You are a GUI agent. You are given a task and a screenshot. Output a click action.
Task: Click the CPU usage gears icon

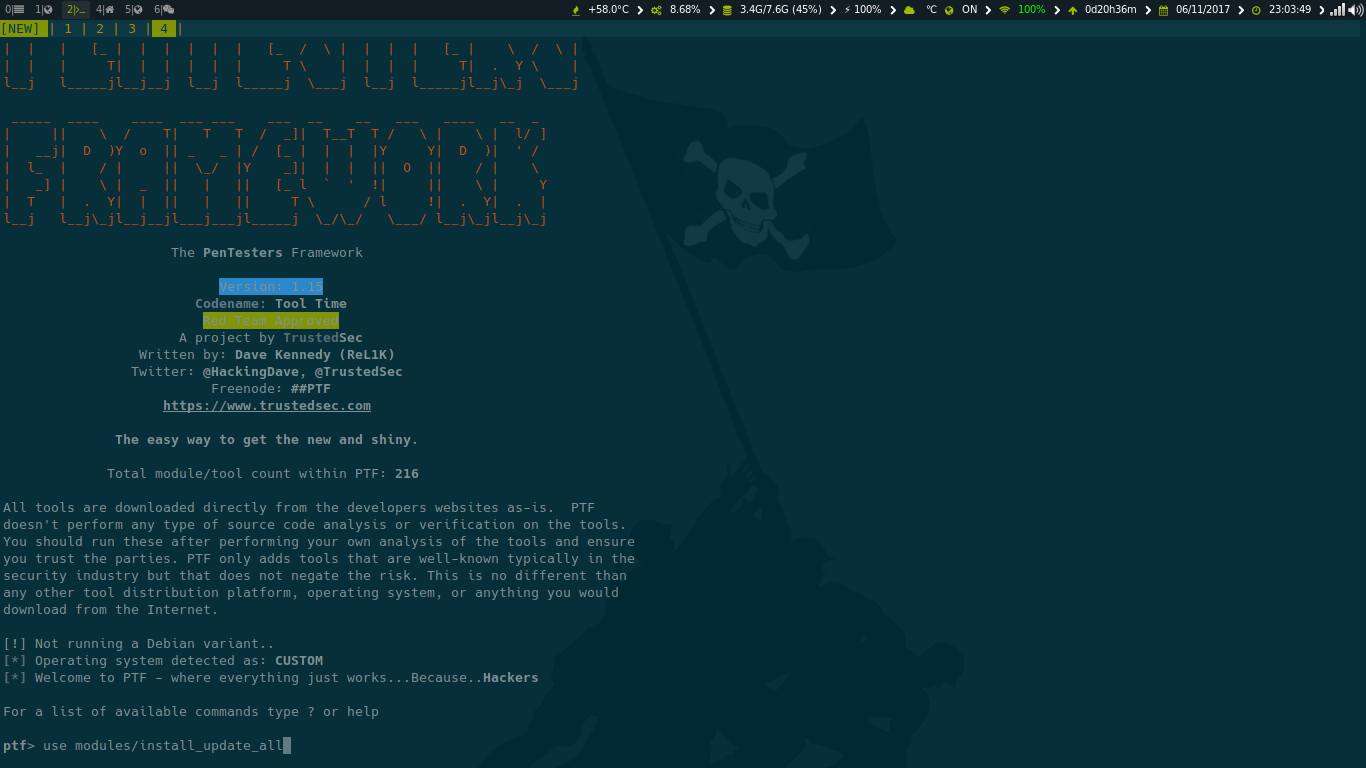[x=656, y=10]
